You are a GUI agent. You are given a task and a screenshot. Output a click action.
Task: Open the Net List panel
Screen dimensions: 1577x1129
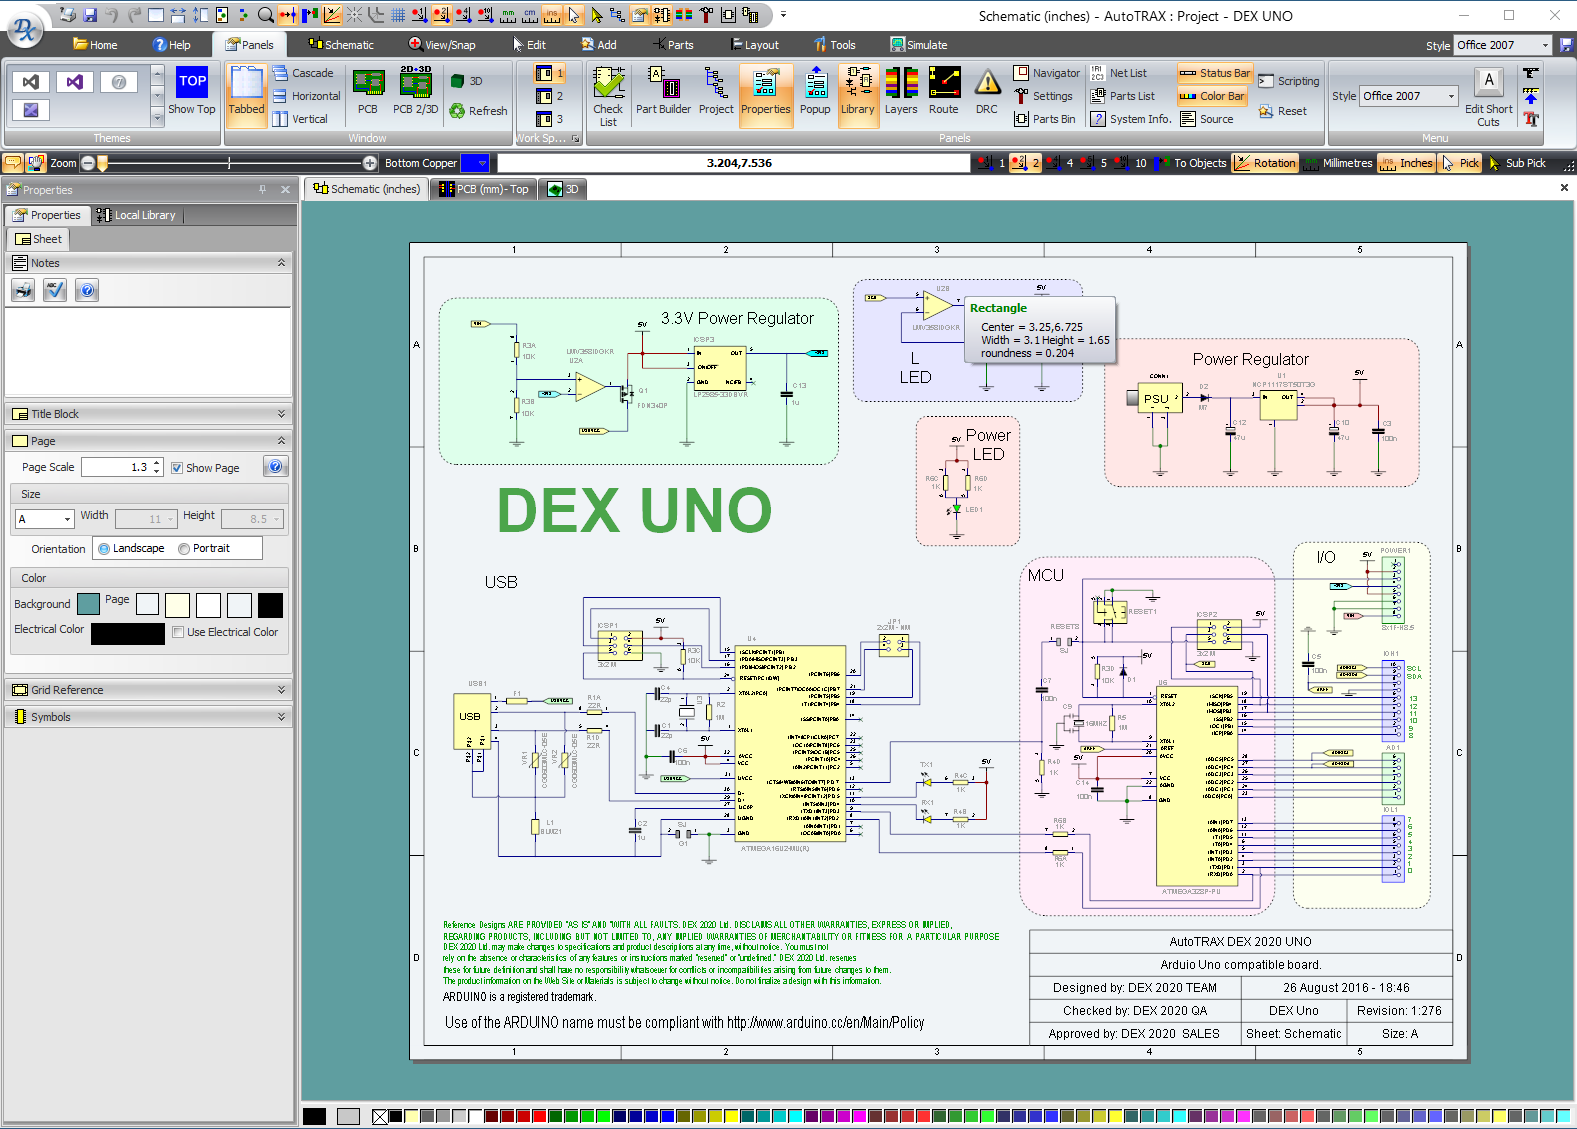pyautogui.click(x=1118, y=73)
